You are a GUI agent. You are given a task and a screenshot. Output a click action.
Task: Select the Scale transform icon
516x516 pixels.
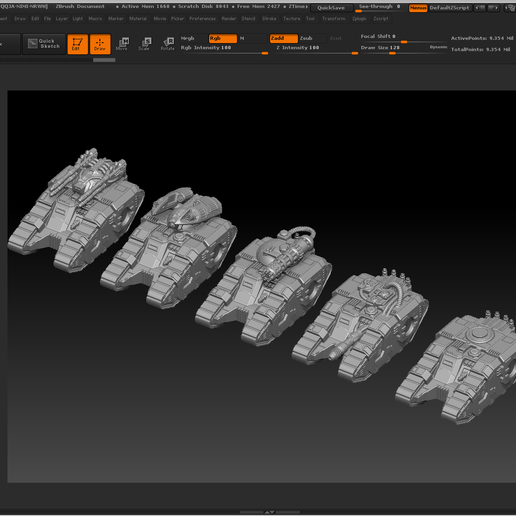pos(145,44)
